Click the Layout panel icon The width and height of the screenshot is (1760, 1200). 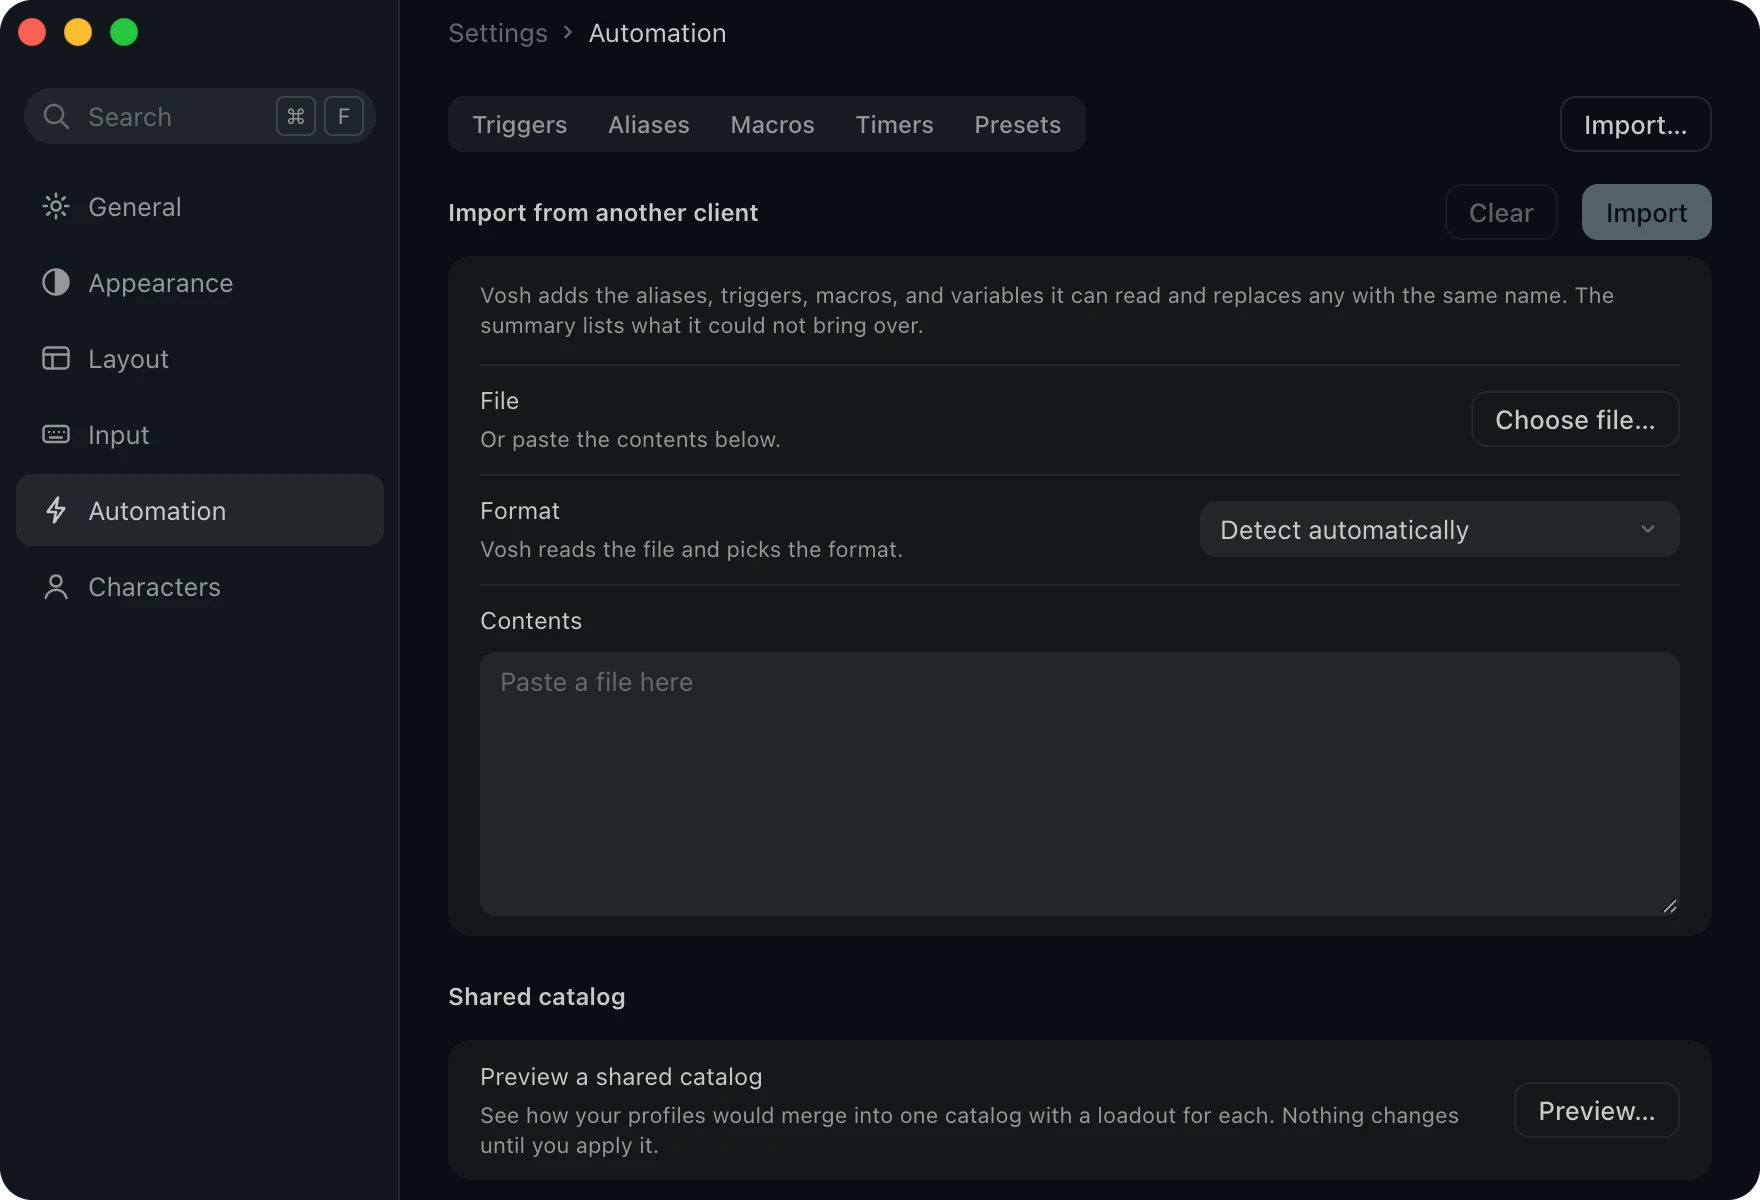[x=56, y=358]
